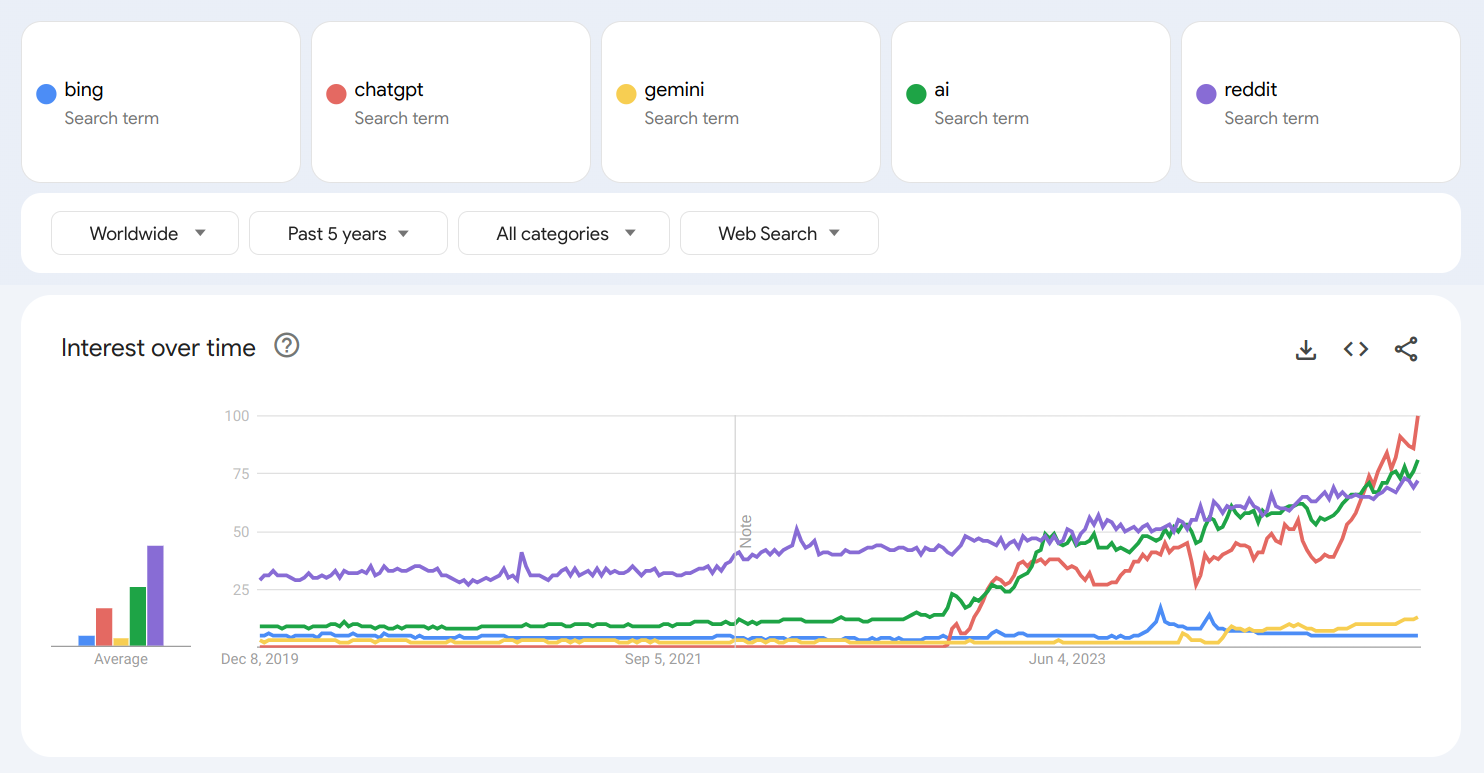Viewport: 1484px width, 773px height.
Task: Open the Worldwide region dropdown
Action: pos(145,233)
